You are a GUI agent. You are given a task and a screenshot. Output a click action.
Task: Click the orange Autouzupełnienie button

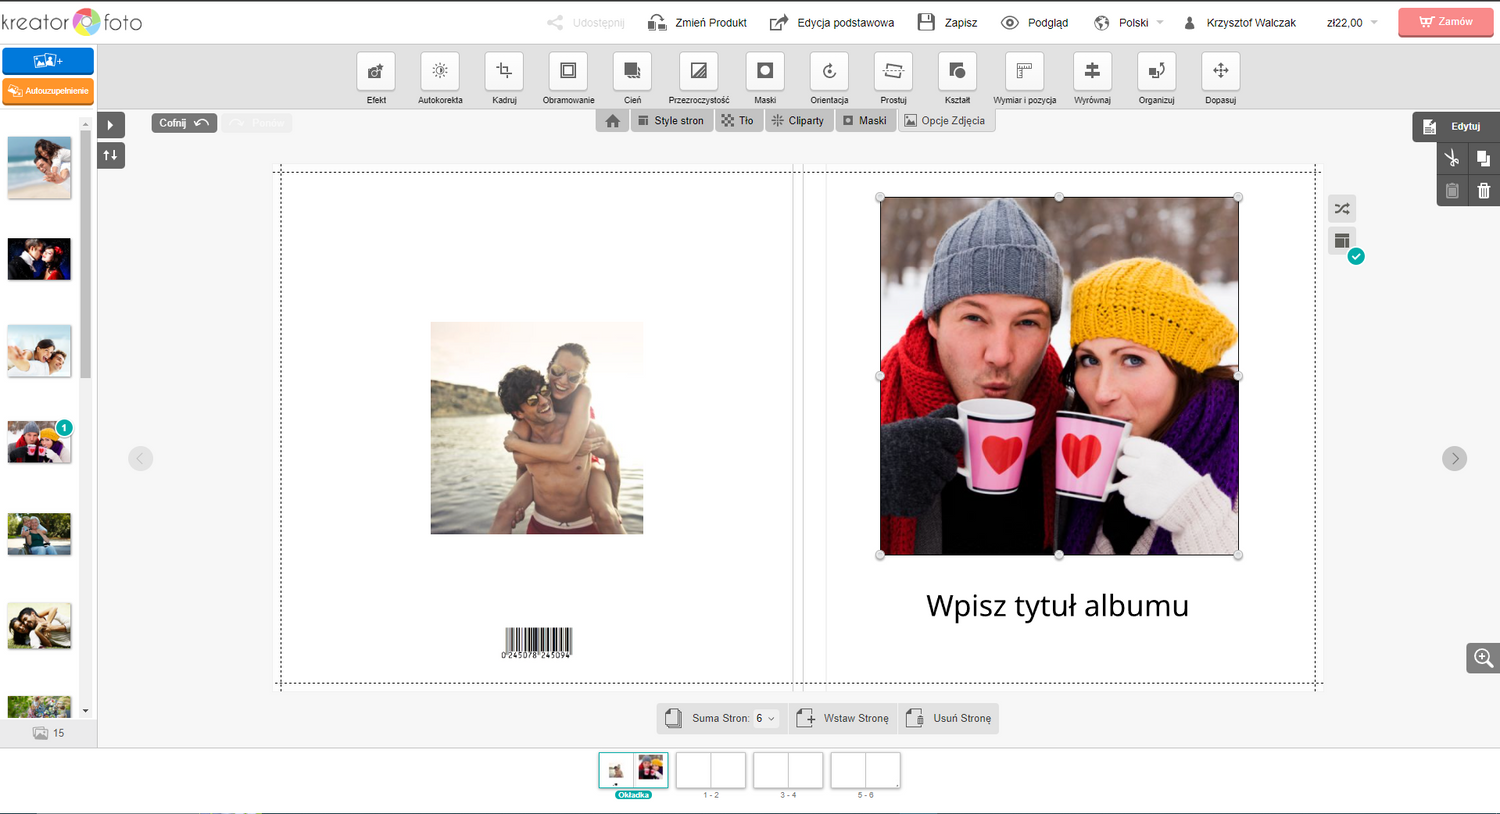(48, 91)
